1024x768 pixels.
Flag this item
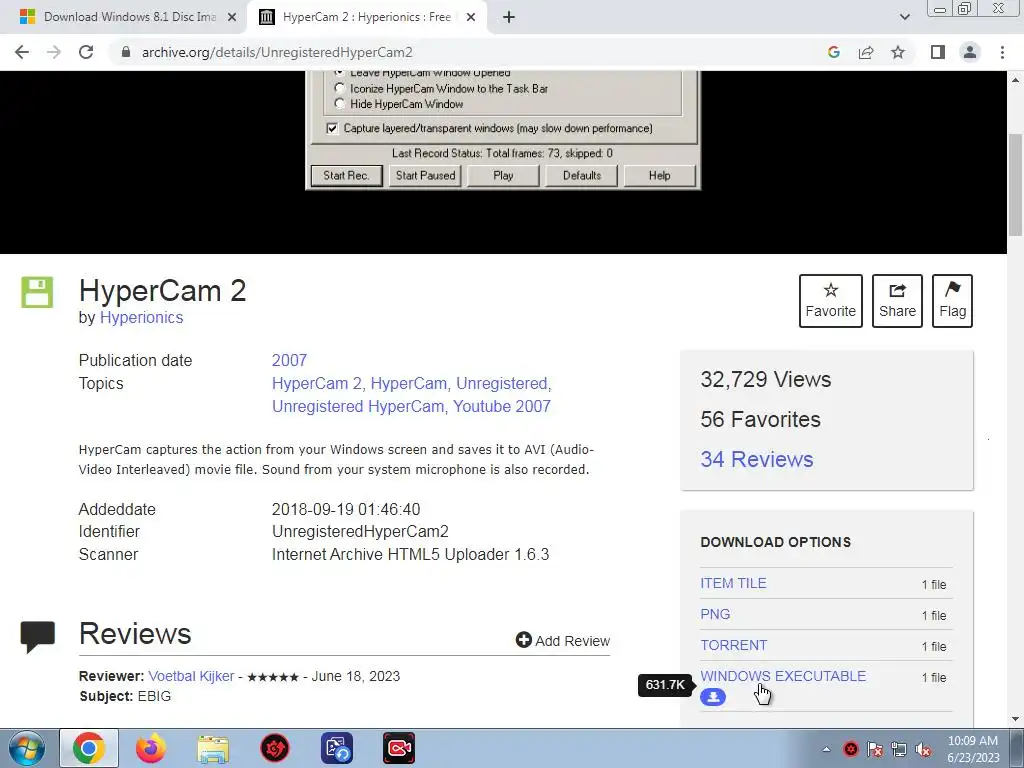[x=953, y=301]
